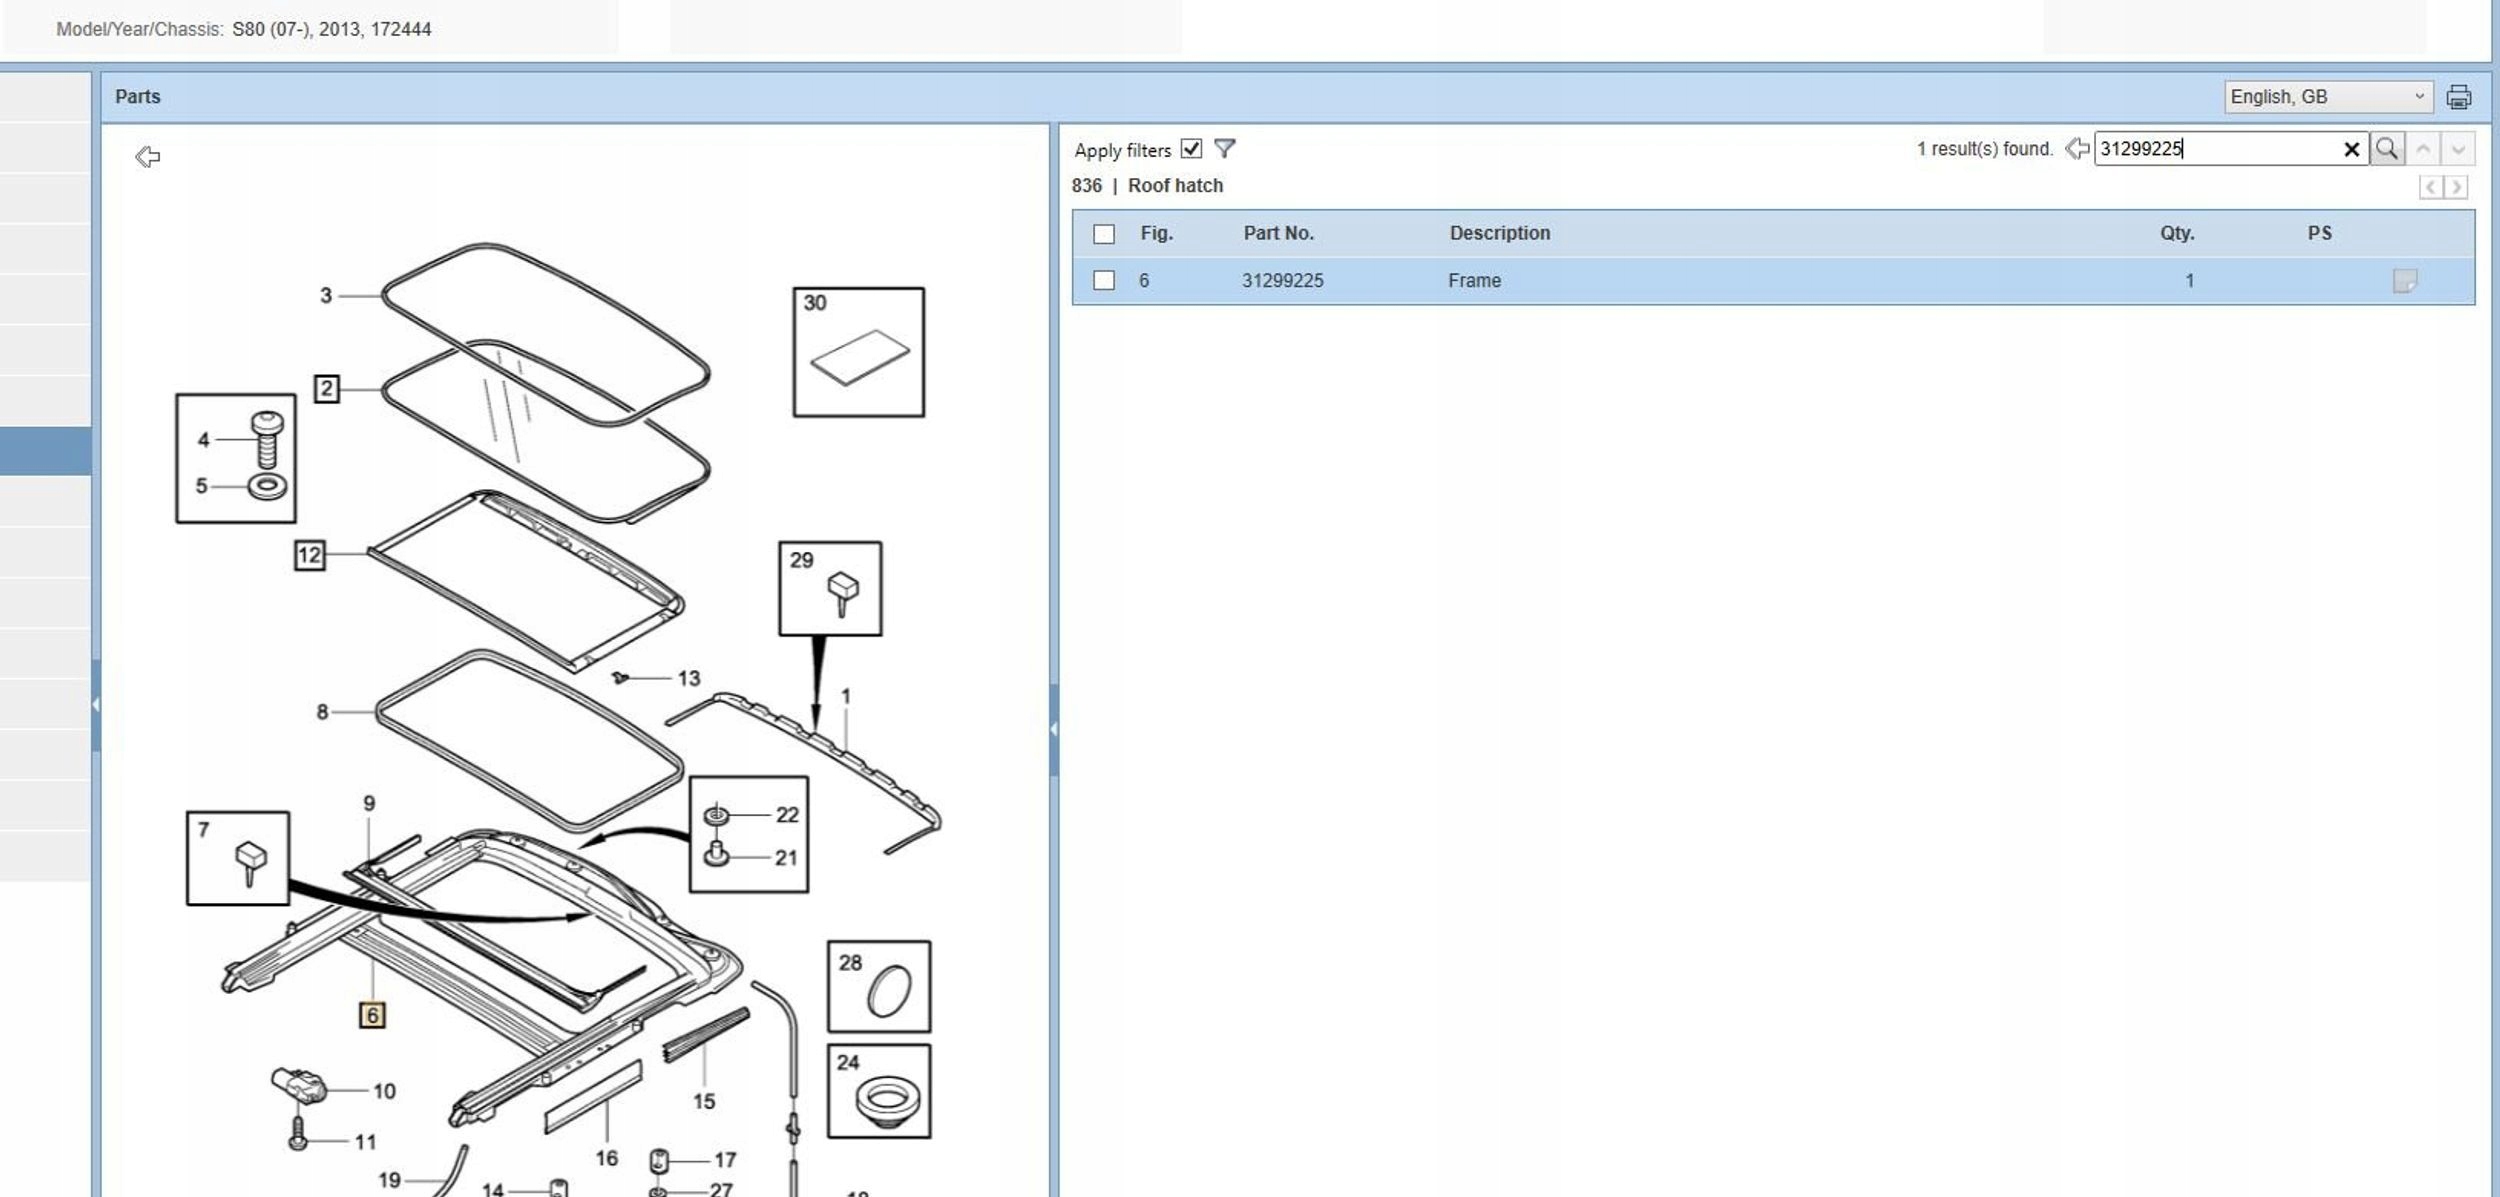2500x1197 pixels.
Task: Go to the next search result arrow
Action: pos(2457,150)
